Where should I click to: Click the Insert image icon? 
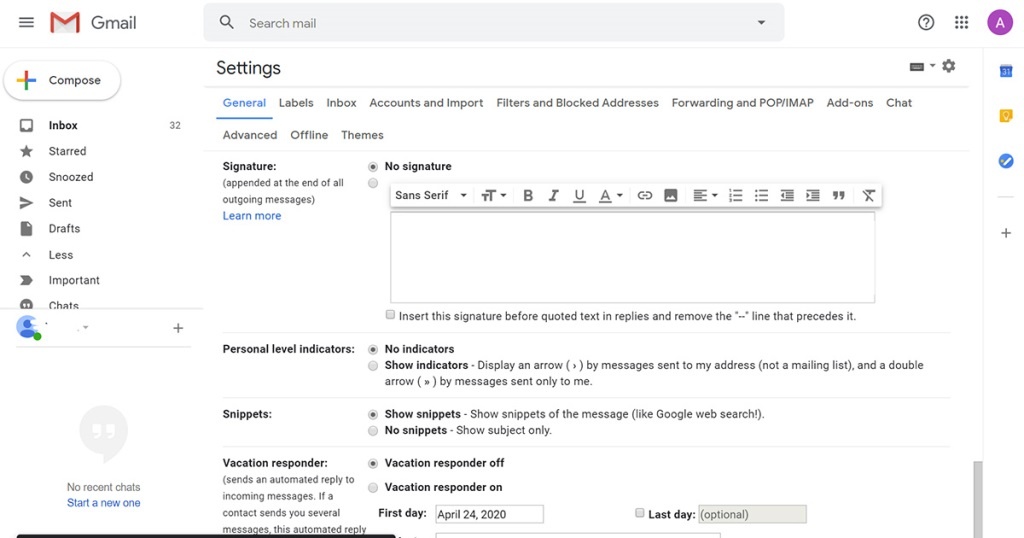671,196
